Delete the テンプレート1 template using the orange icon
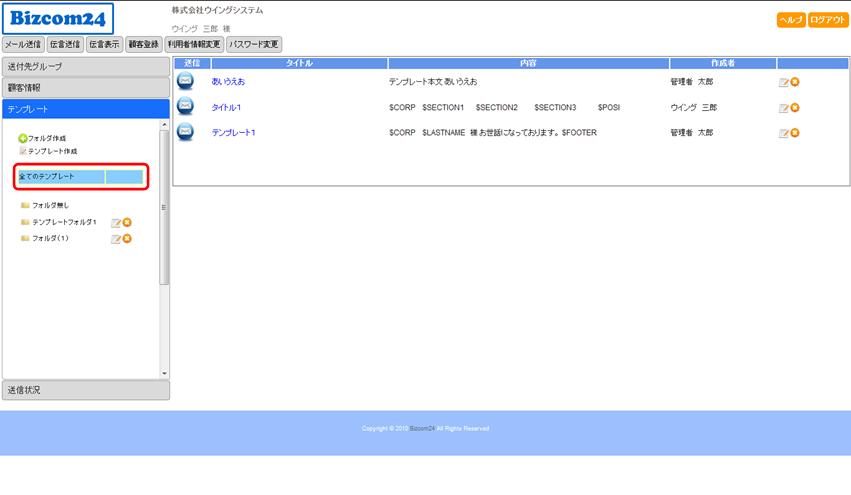This screenshot has height=495, width=851. click(x=795, y=132)
